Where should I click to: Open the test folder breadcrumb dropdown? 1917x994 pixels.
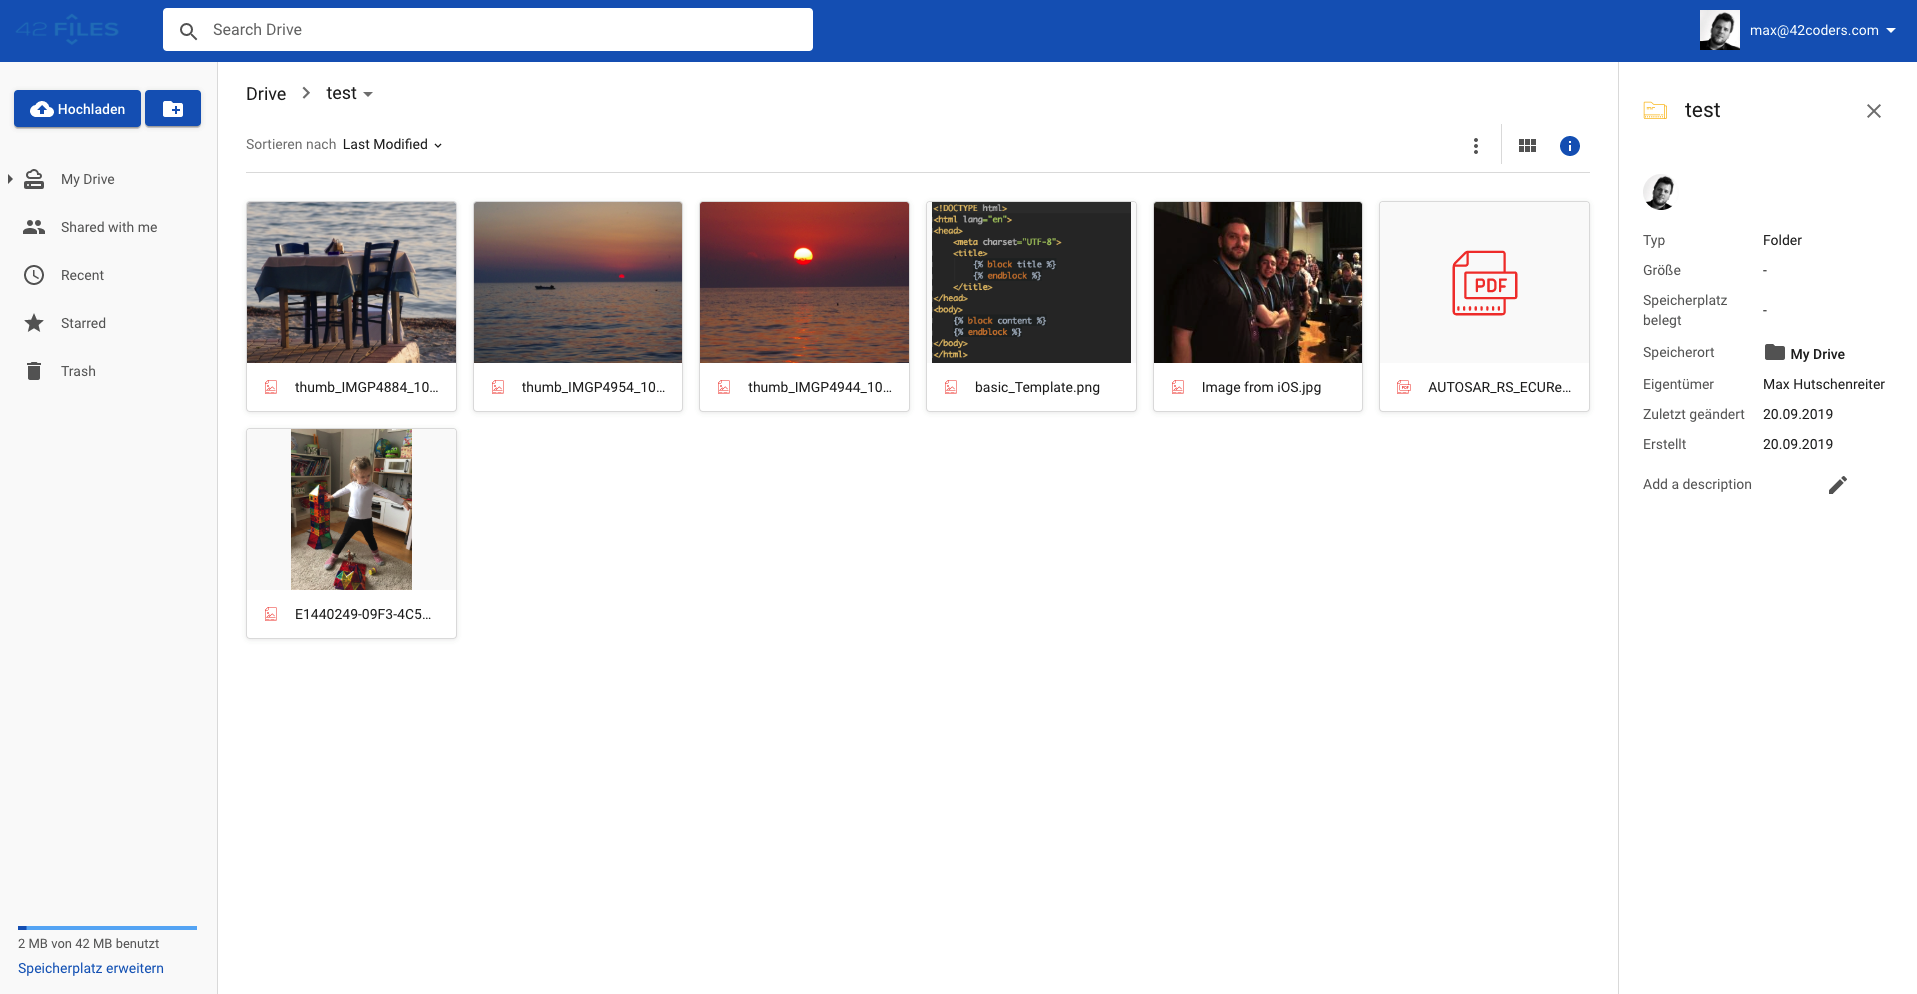[x=368, y=94]
